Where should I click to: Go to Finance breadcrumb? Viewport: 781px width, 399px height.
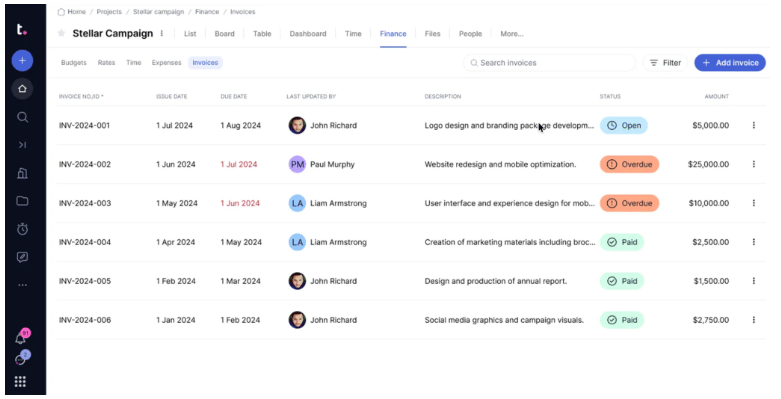coord(207,11)
